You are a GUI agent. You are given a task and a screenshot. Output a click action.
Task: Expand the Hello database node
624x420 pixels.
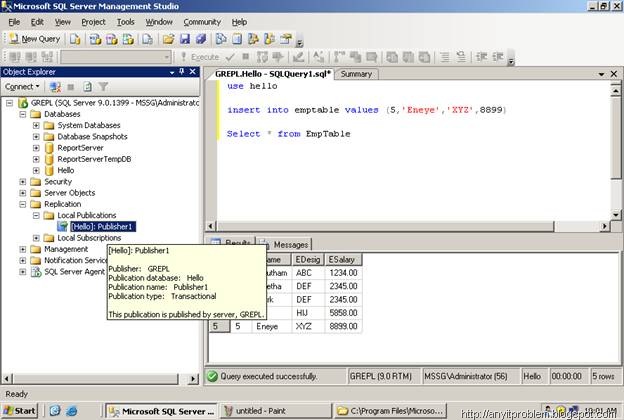pos(36,170)
